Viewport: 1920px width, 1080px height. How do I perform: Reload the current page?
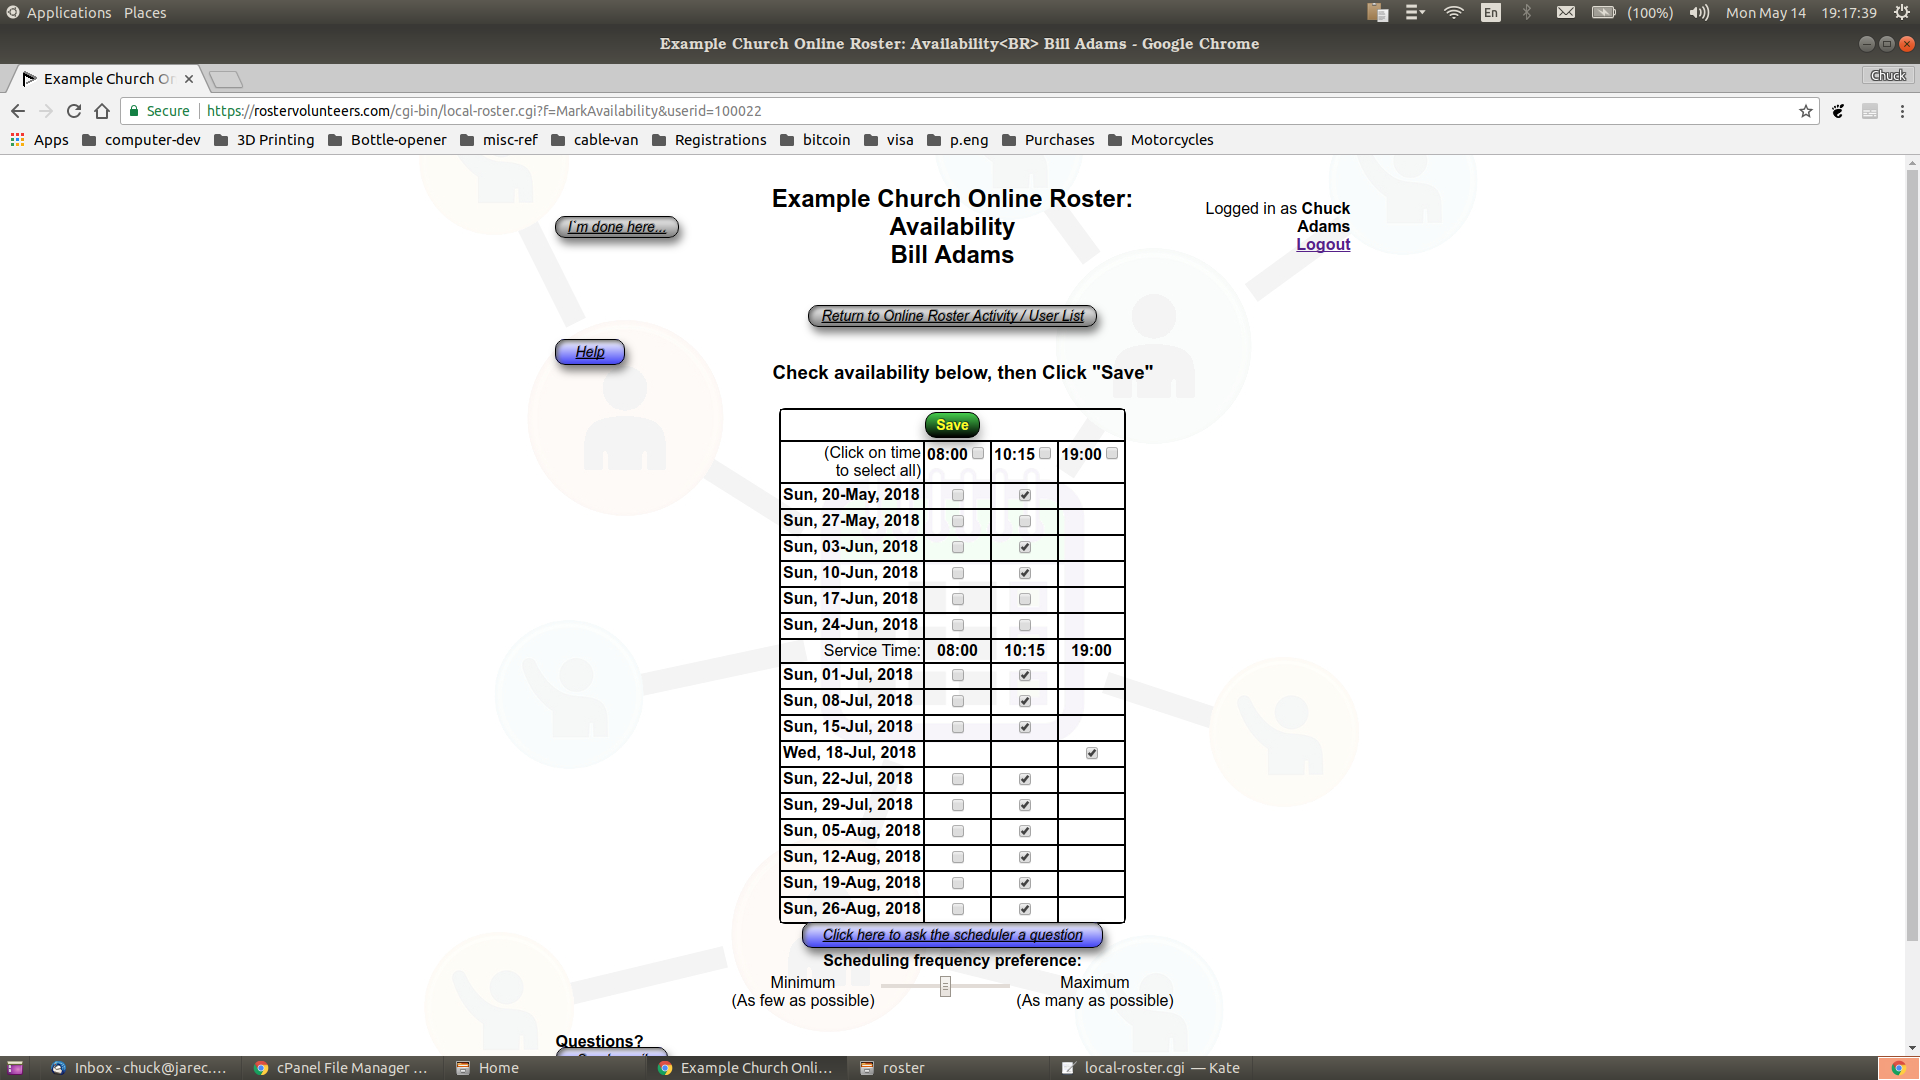coord(73,111)
